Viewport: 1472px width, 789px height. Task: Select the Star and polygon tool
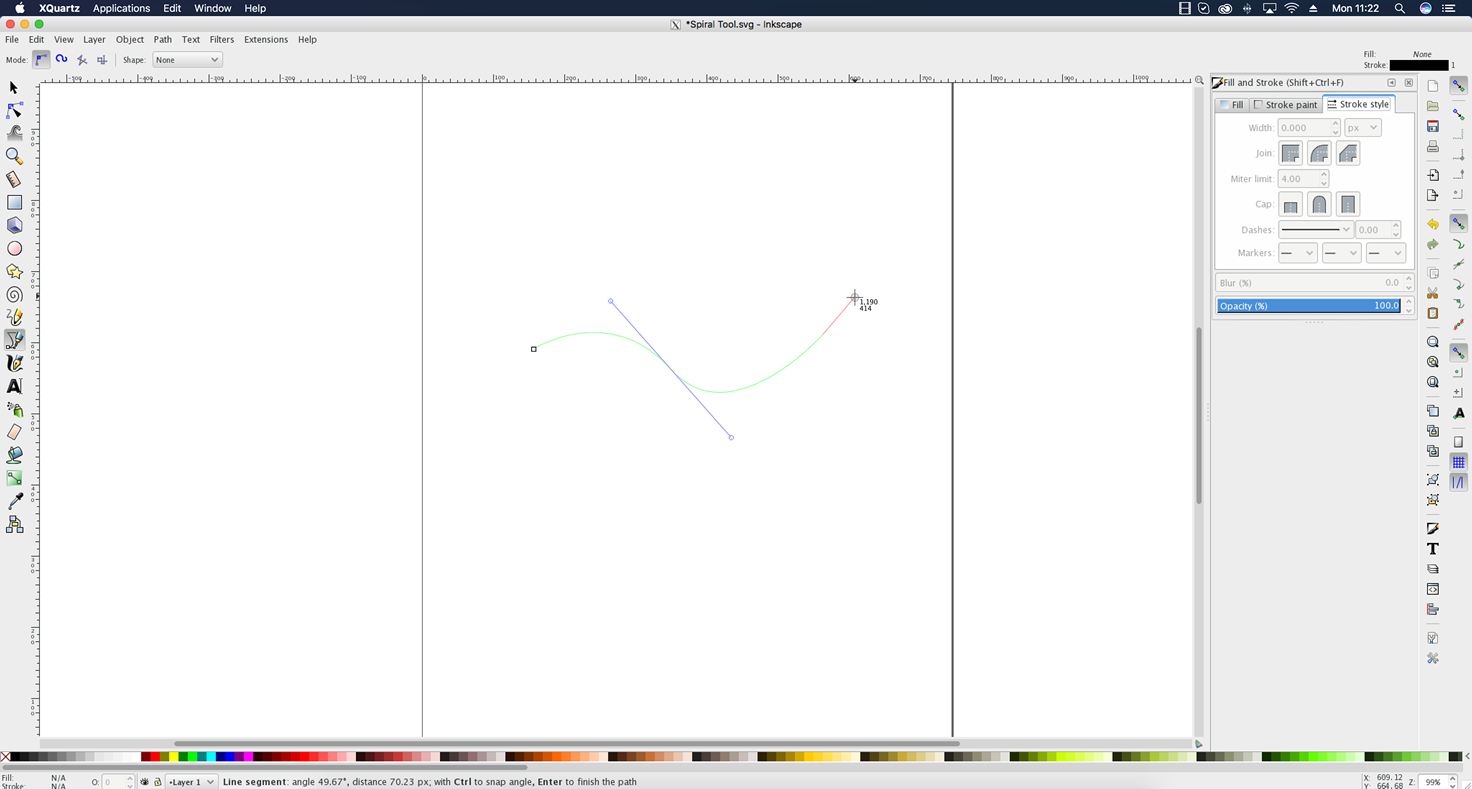pos(14,272)
